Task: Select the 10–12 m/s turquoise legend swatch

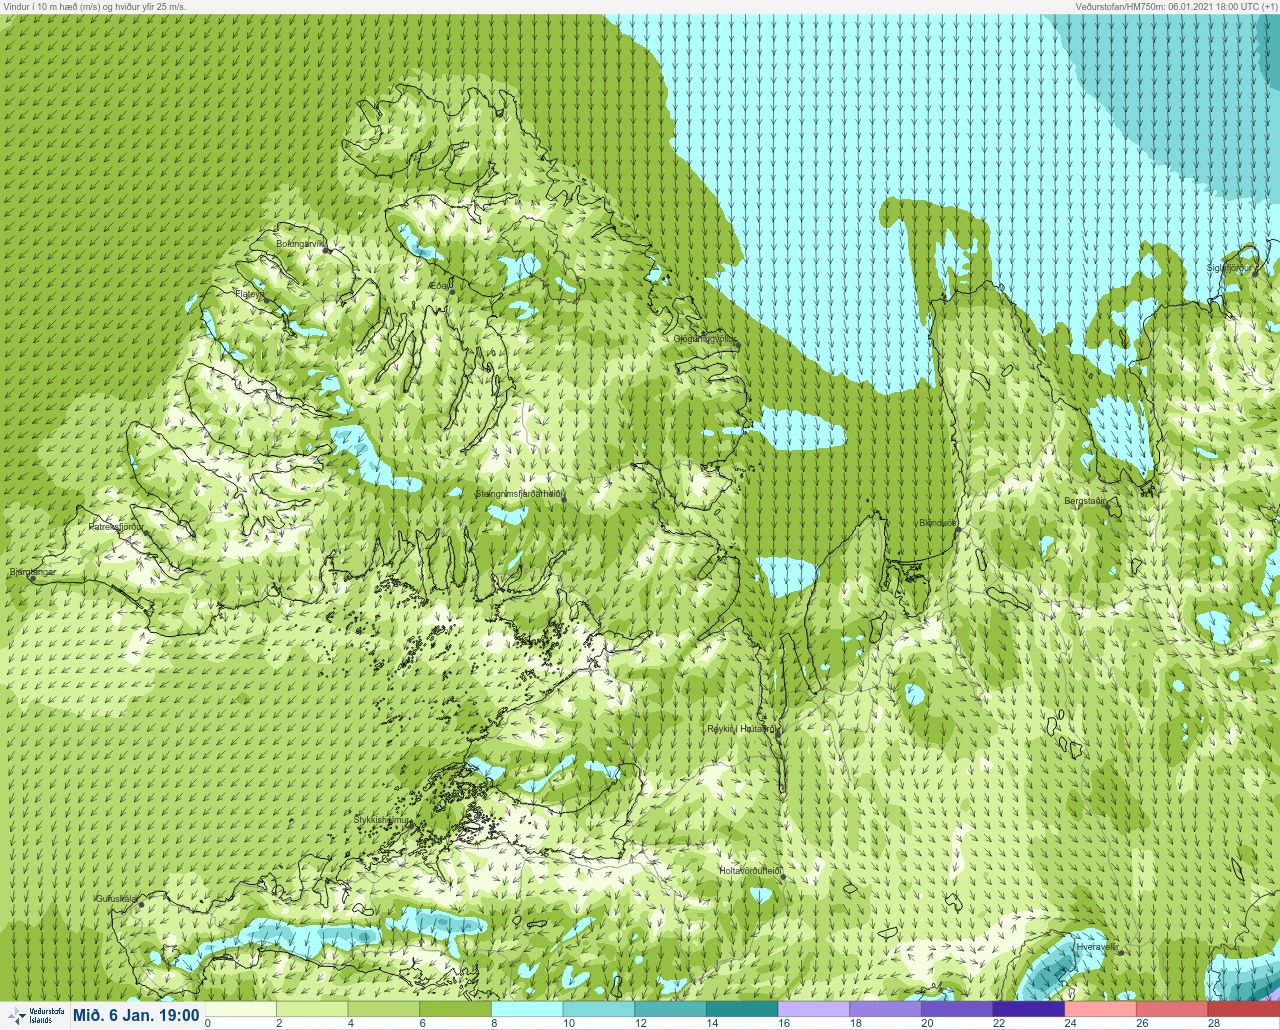Action: tap(599, 1008)
